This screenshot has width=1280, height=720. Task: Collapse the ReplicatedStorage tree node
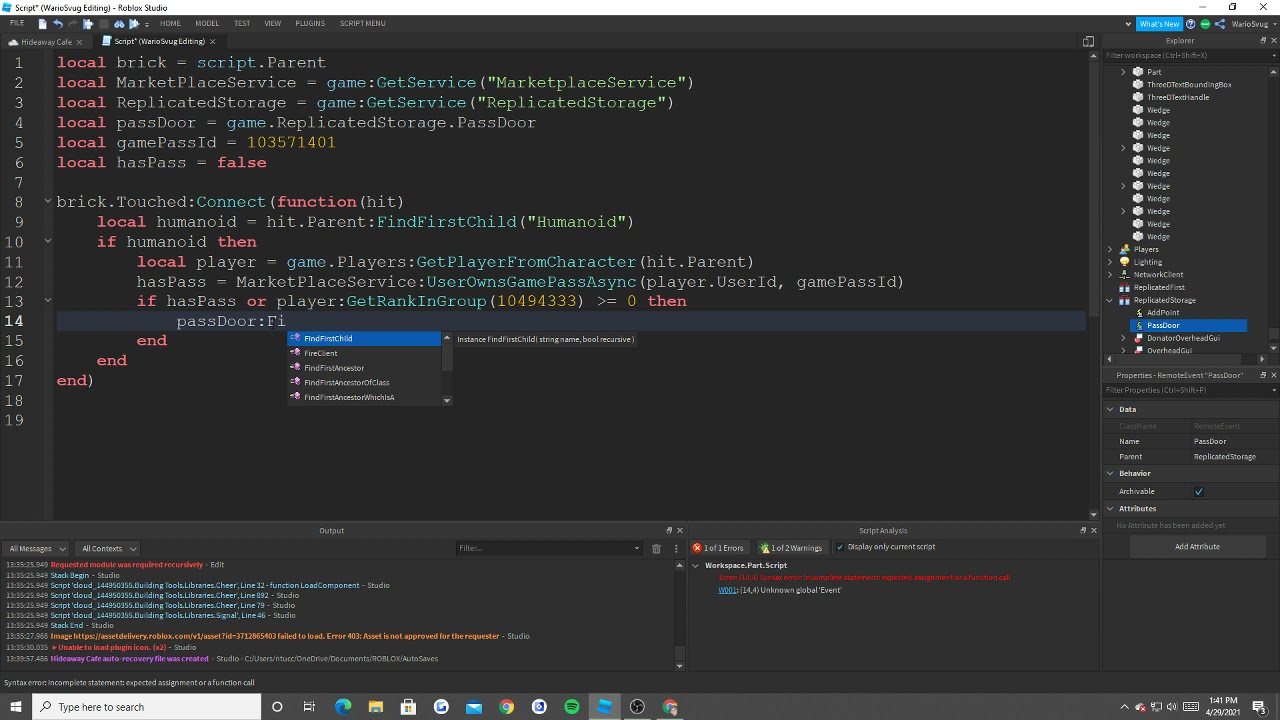(1110, 300)
